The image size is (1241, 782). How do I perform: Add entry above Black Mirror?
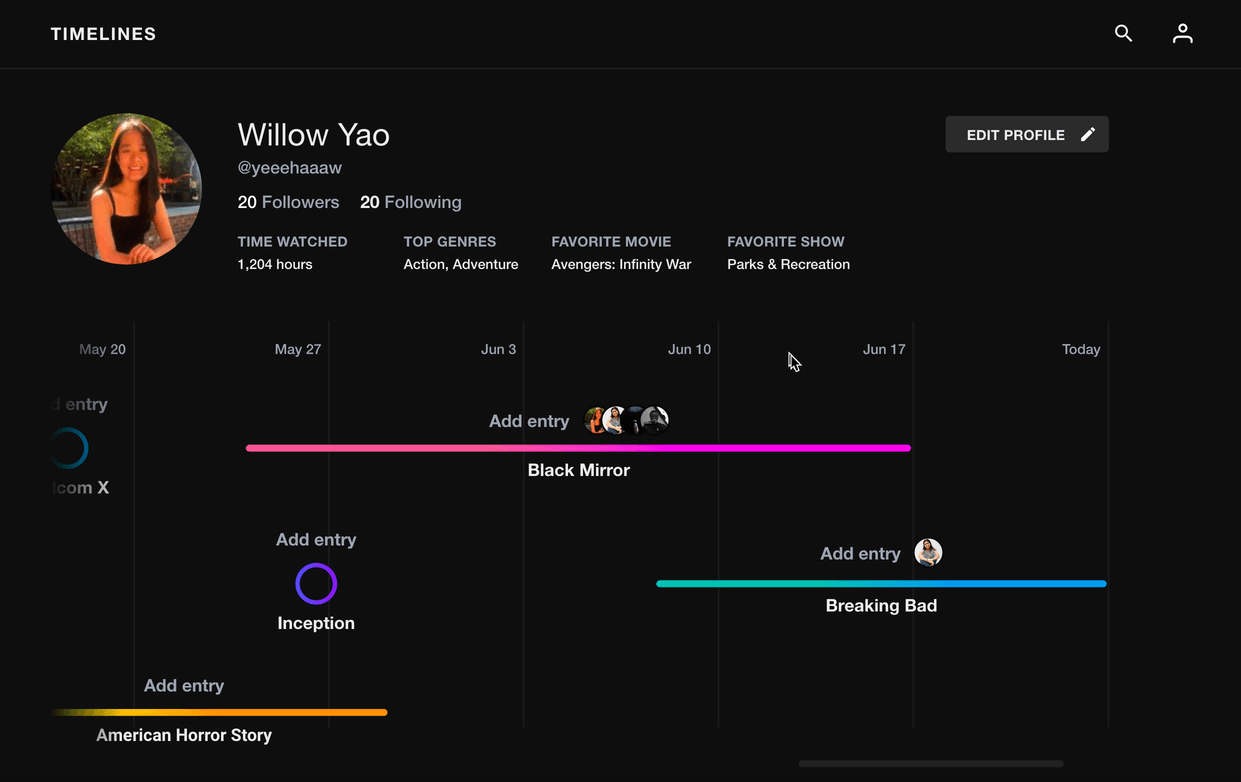tap(529, 421)
